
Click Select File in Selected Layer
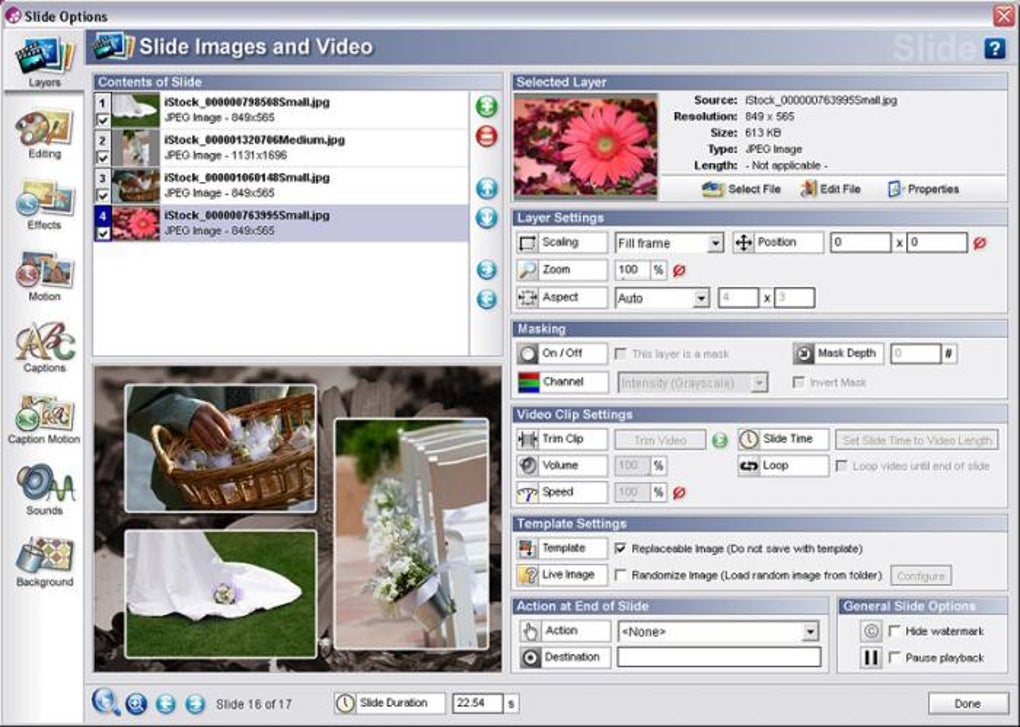742,189
